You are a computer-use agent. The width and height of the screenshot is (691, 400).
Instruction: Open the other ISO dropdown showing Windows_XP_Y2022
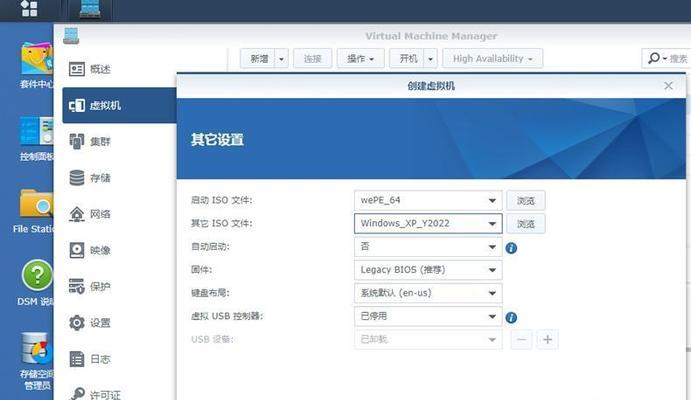coord(428,223)
